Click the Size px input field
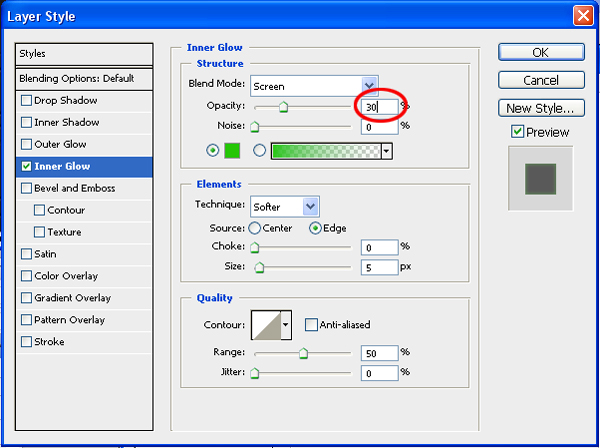Viewport: 600px width, 448px height. point(380,267)
